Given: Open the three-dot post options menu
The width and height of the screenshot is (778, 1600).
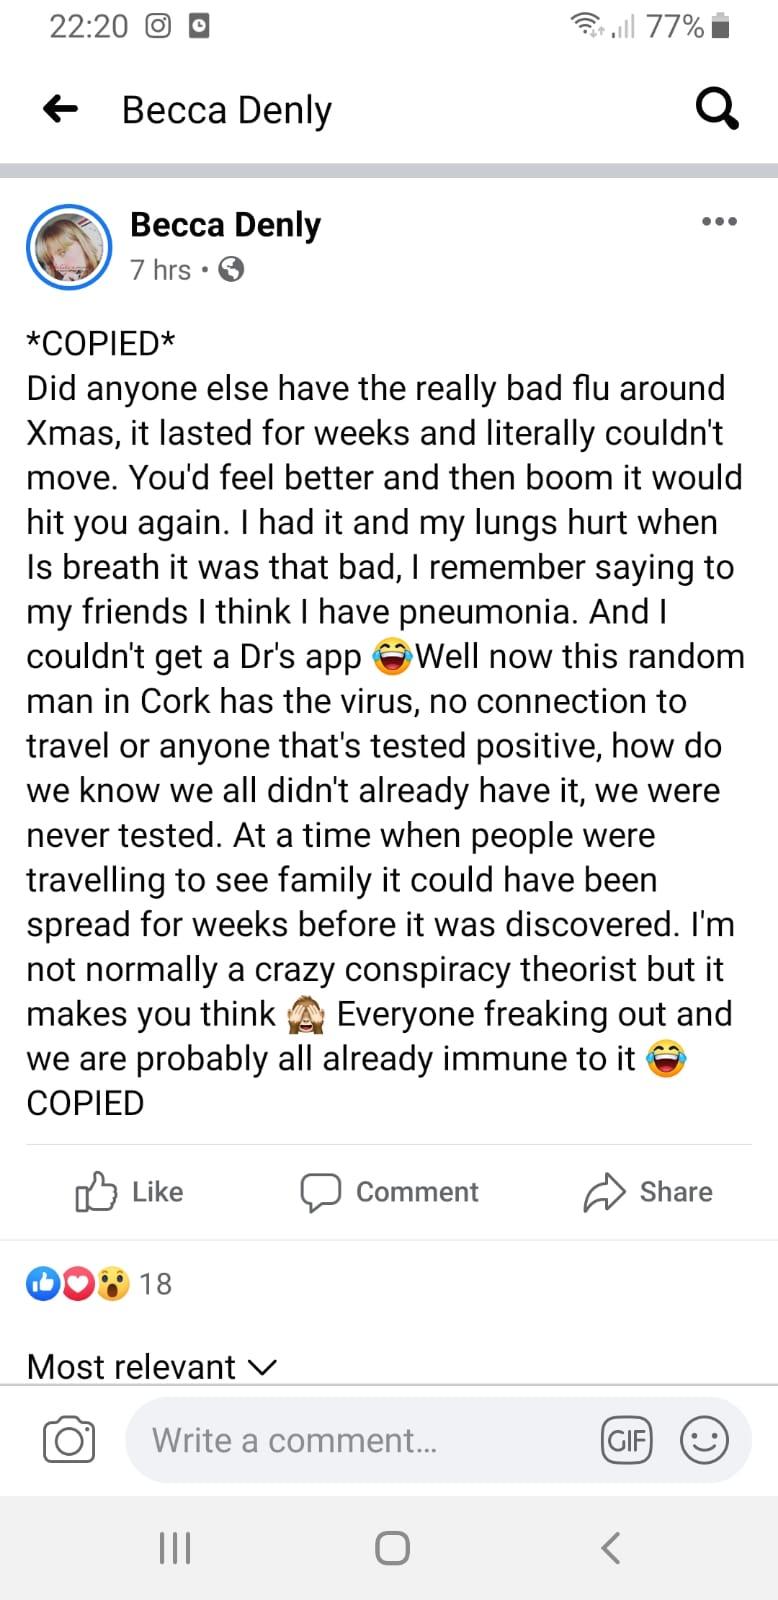Looking at the screenshot, I should tap(719, 222).
